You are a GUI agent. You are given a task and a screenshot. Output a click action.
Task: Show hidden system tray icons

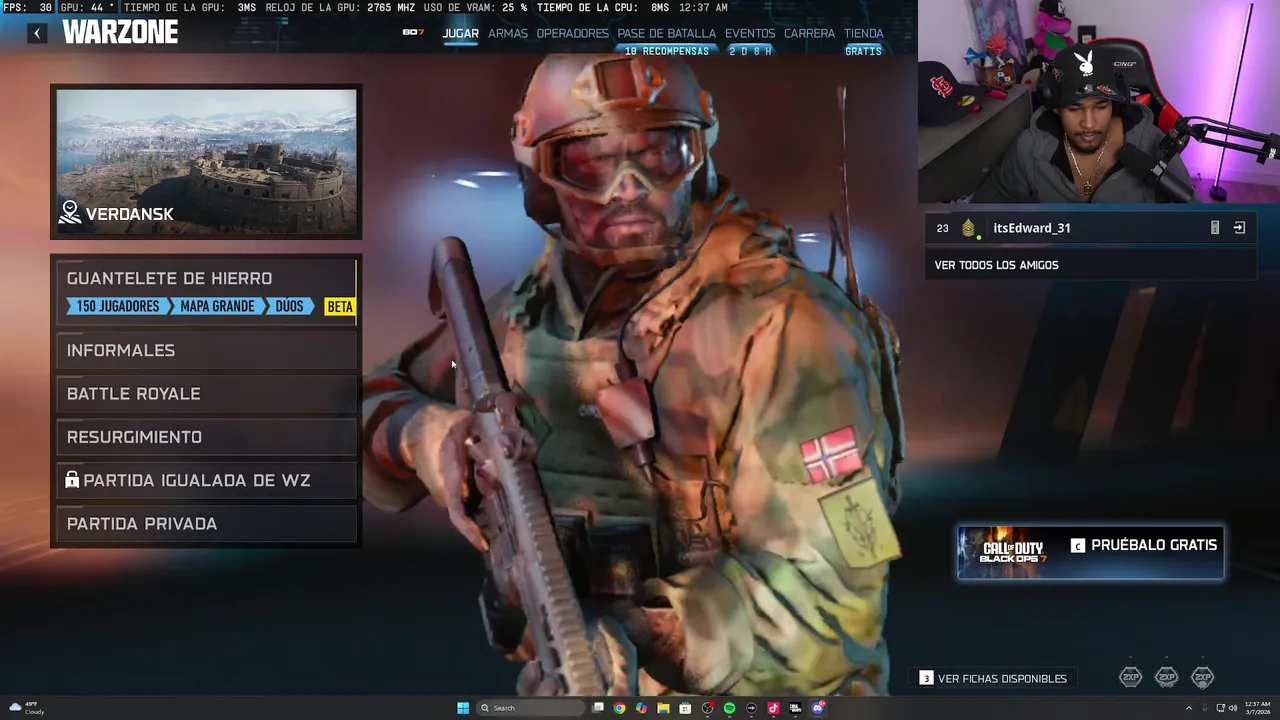pos(1189,708)
